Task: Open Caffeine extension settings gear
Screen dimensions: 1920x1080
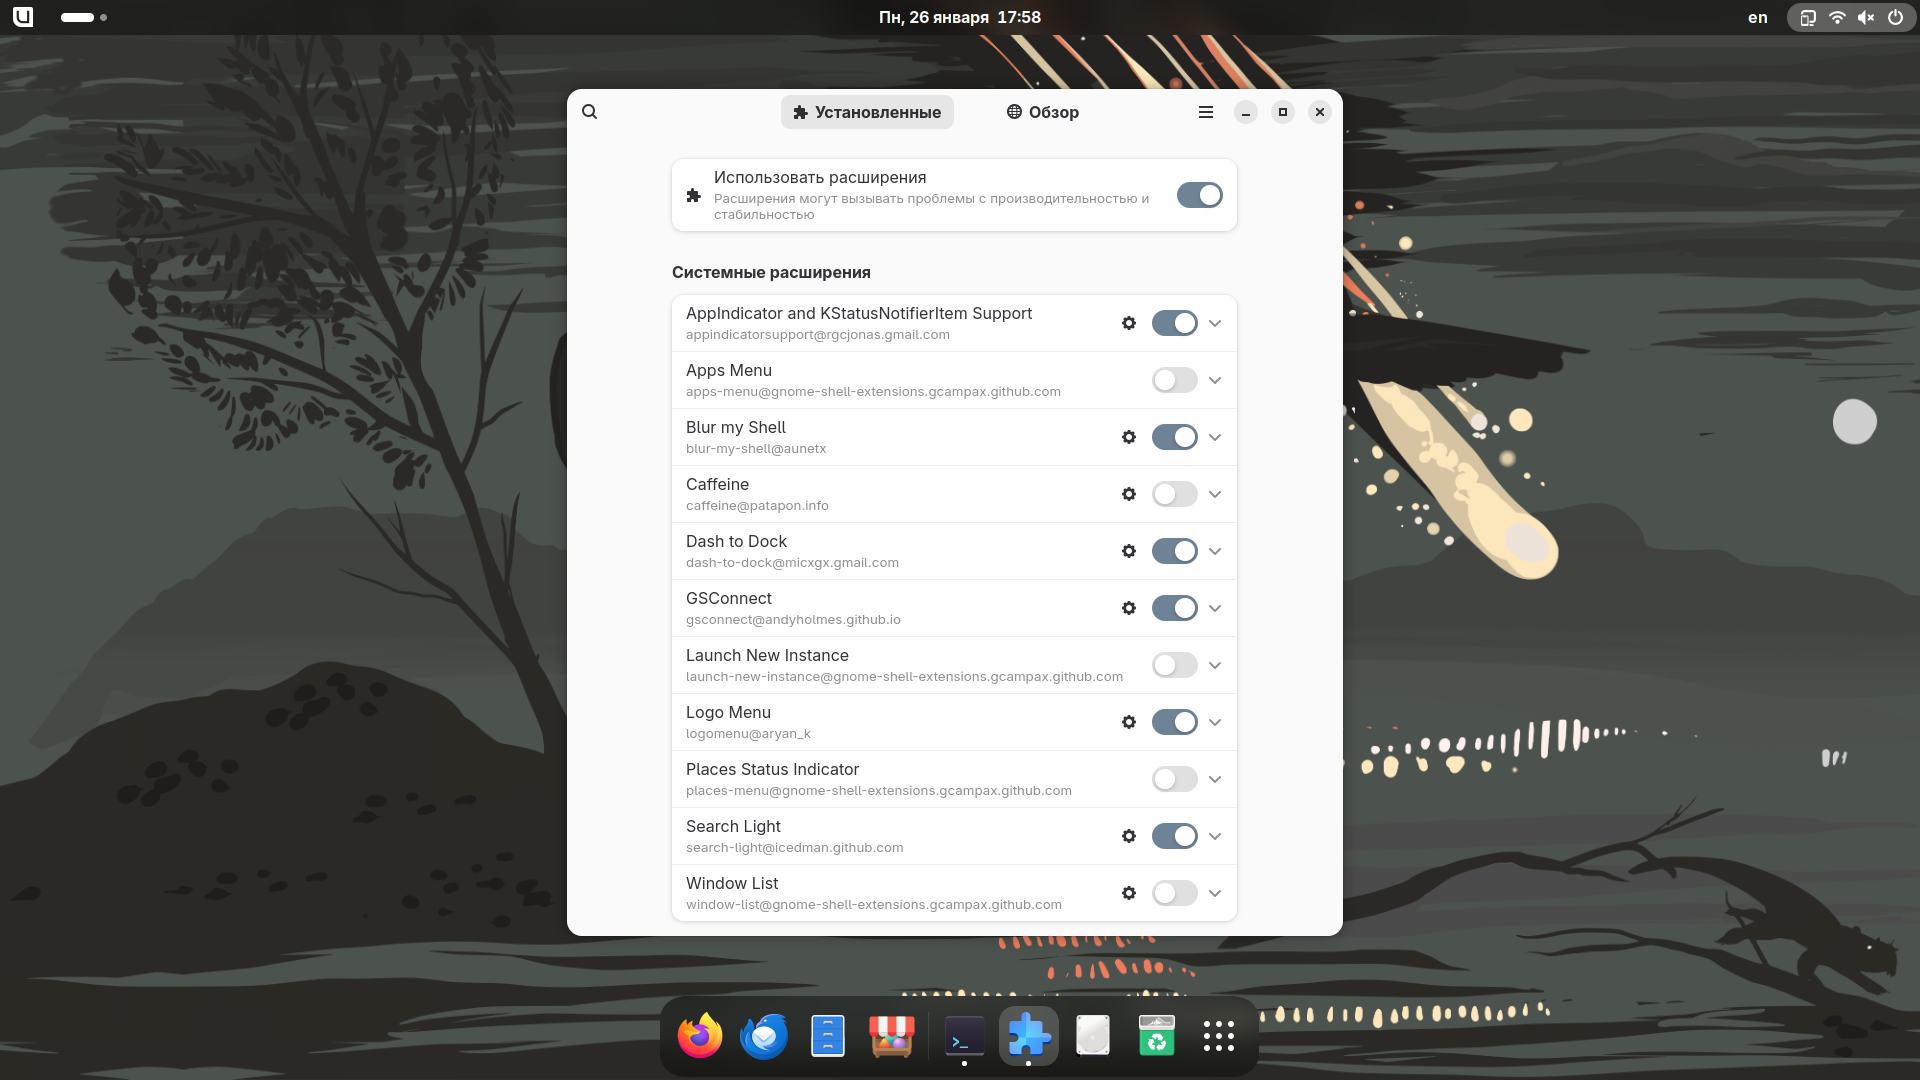Action: [1129, 494]
